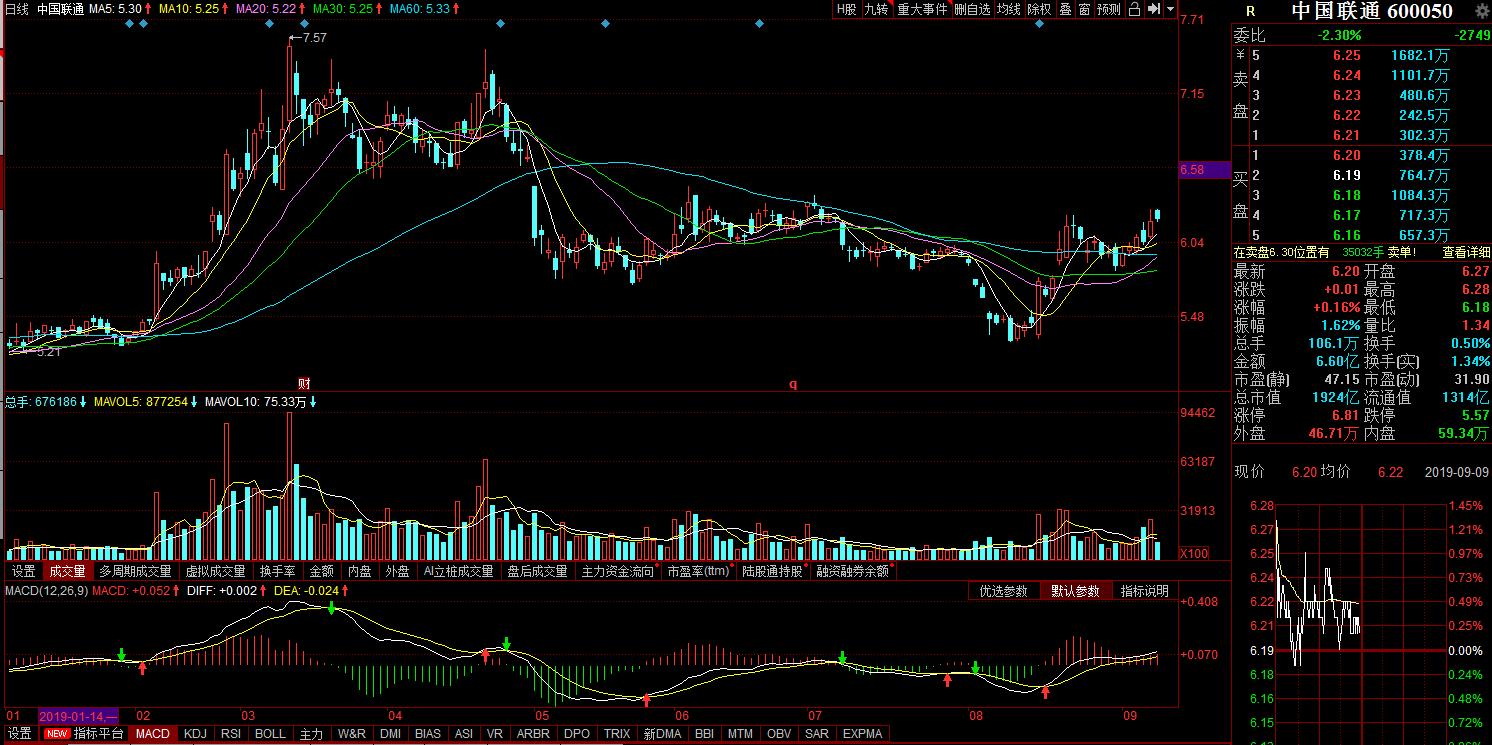The width and height of the screenshot is (1492, 745).
Task: Click the R badge beside 中国联通 title
Action: [x=1250, y=11]
